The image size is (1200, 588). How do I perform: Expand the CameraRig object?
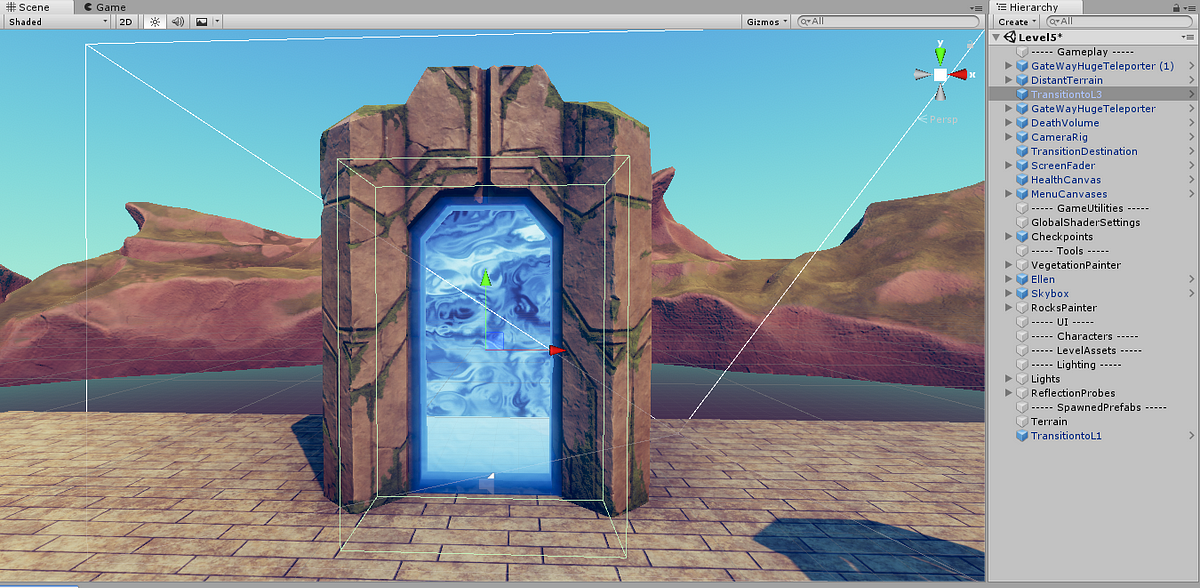tap(1008, 137)
